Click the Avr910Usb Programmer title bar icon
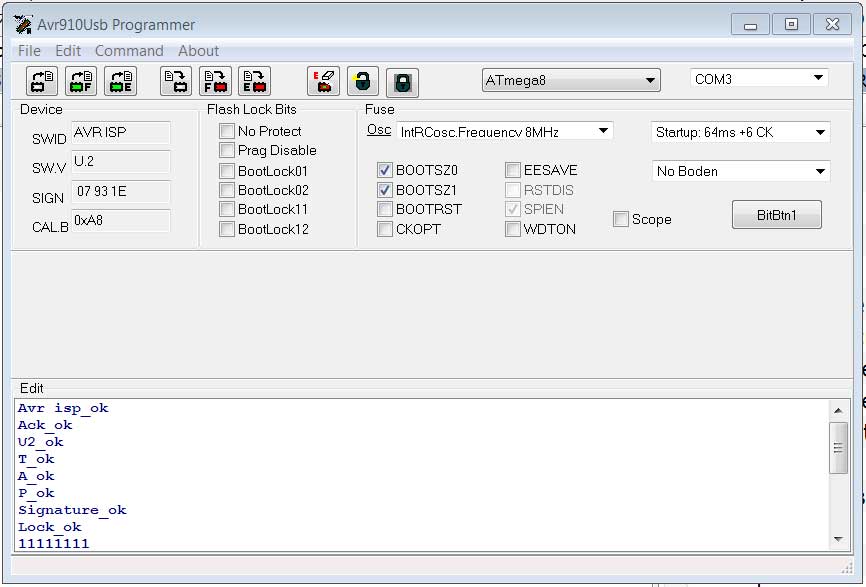This screenshot has width=866, height=587. pyautogui.click(x=23, y=24)
